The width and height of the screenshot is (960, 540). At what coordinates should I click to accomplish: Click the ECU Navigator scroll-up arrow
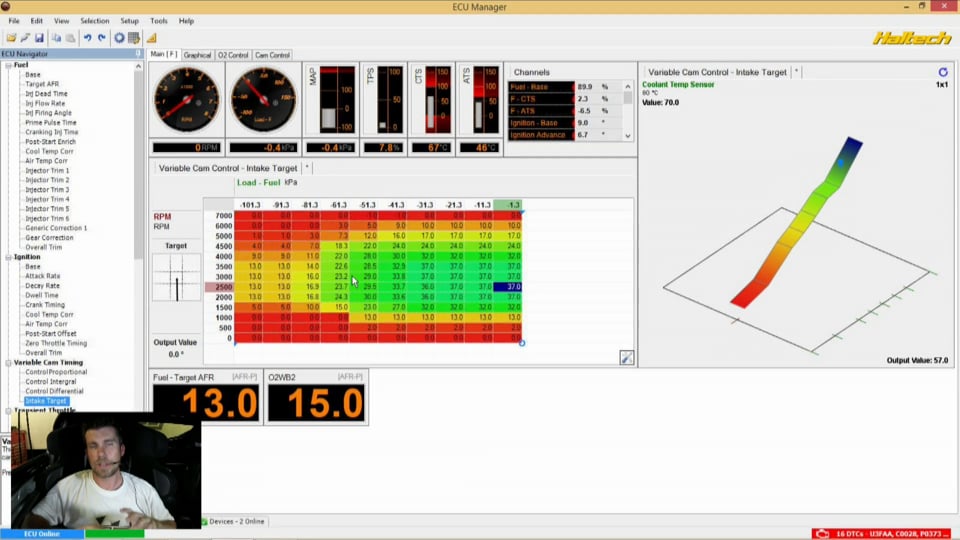(x=138, y=66)
